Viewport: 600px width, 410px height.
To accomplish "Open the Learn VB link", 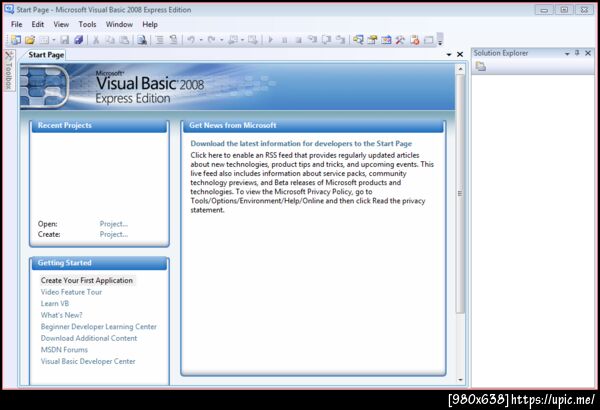I will (x=55, y=303).
